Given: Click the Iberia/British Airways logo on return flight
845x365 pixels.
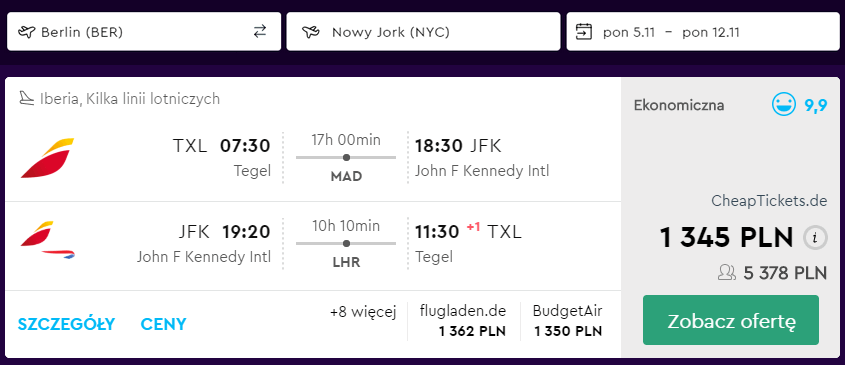Looking at the screenshot, I should click(x=47, y=240).
